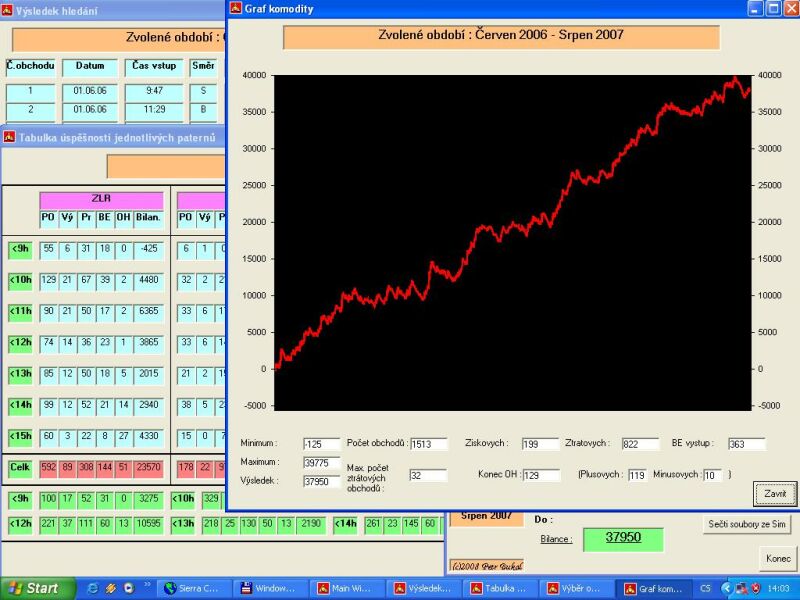Expand hidden tray icons arrow
Image resolution: width=800 pixels, height=600 pixels.
726,589
